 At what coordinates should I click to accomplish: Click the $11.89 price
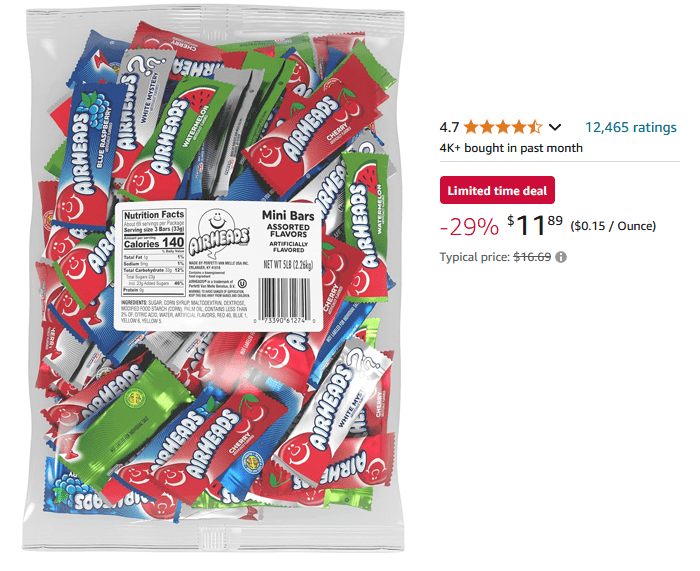(x=535, y=224)
